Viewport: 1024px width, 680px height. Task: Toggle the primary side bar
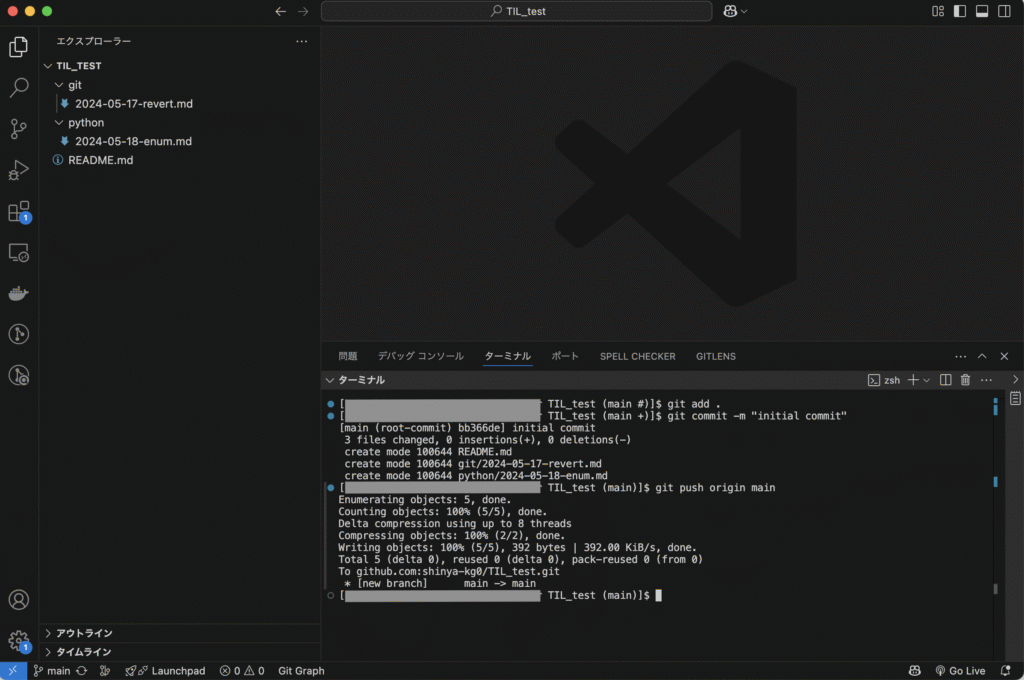tap(960, 11)
